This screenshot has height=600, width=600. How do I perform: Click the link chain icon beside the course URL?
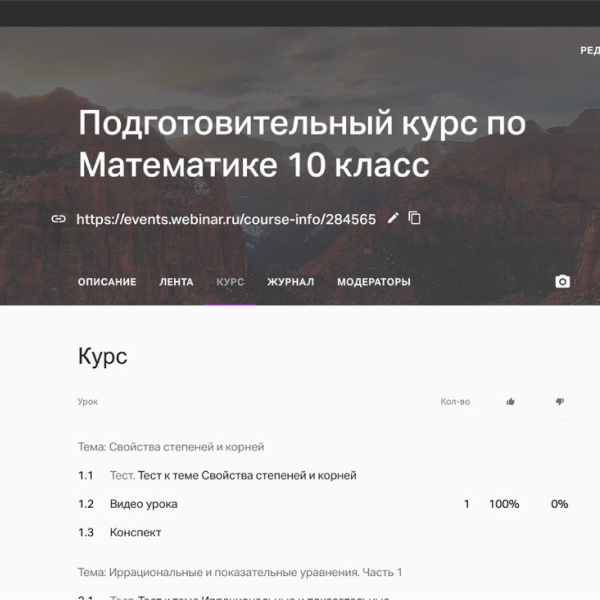pyautogui.click(x=59, y=219)
